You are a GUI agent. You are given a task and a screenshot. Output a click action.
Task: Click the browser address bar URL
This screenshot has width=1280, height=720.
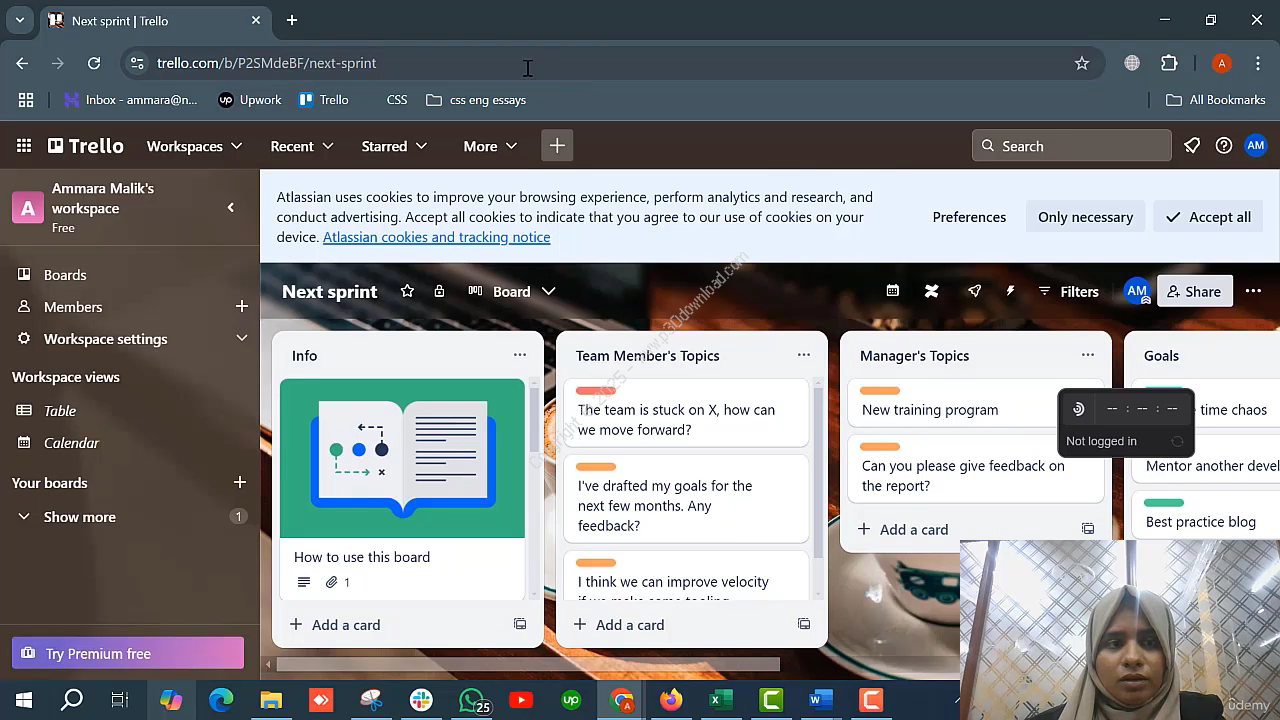(x=266, y=63)
